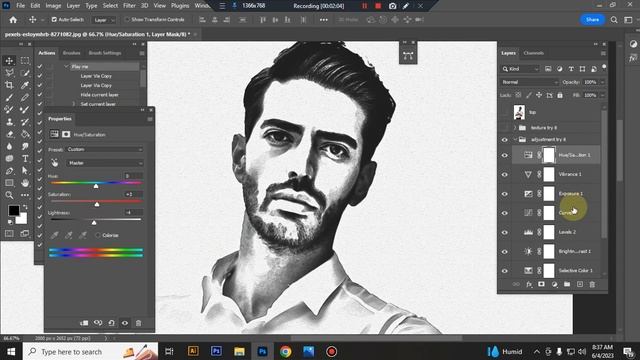Add a layer style with fx icon
This screenshot has height=360, width=640.
pos(529,284)
